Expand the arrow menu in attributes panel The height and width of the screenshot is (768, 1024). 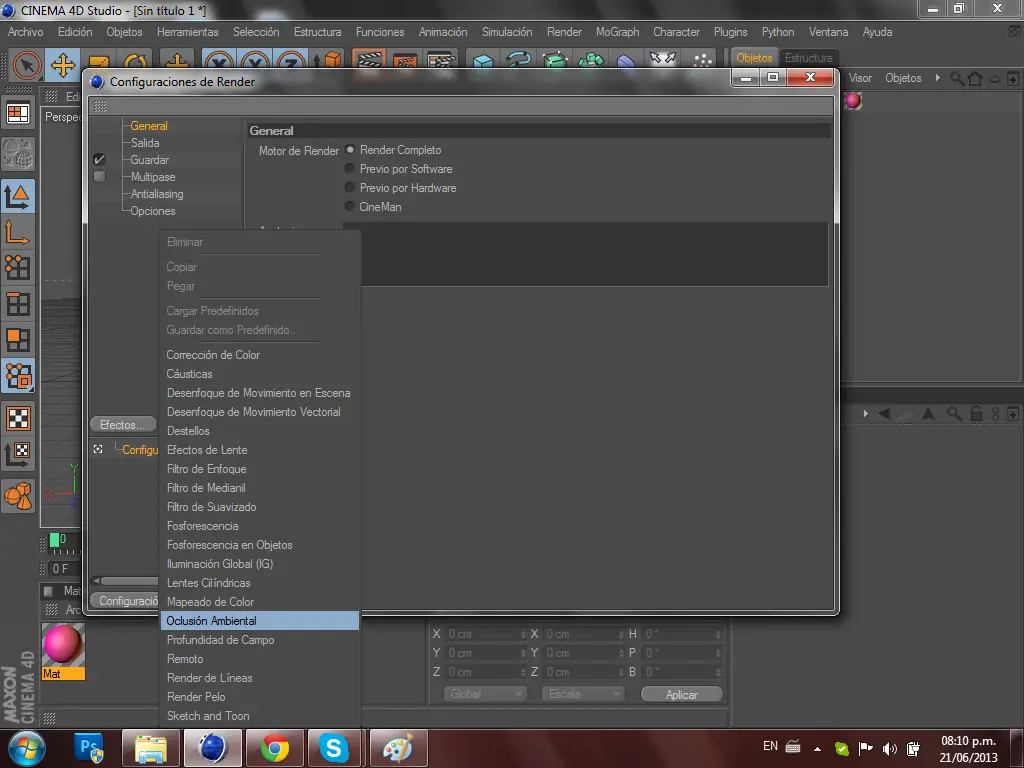(866, 413)
